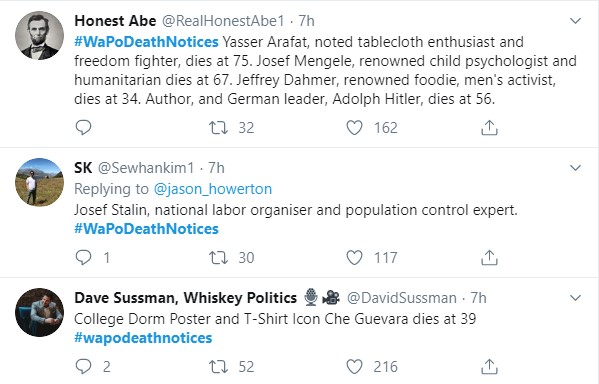Screen dimensions: 599x384
Task: Share Honest Abe's tweet
Action: coord(489,128)
